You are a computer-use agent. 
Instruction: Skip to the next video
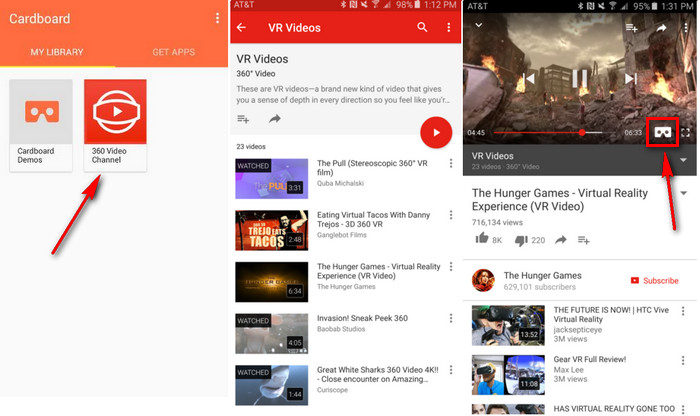tap(630, 79)
